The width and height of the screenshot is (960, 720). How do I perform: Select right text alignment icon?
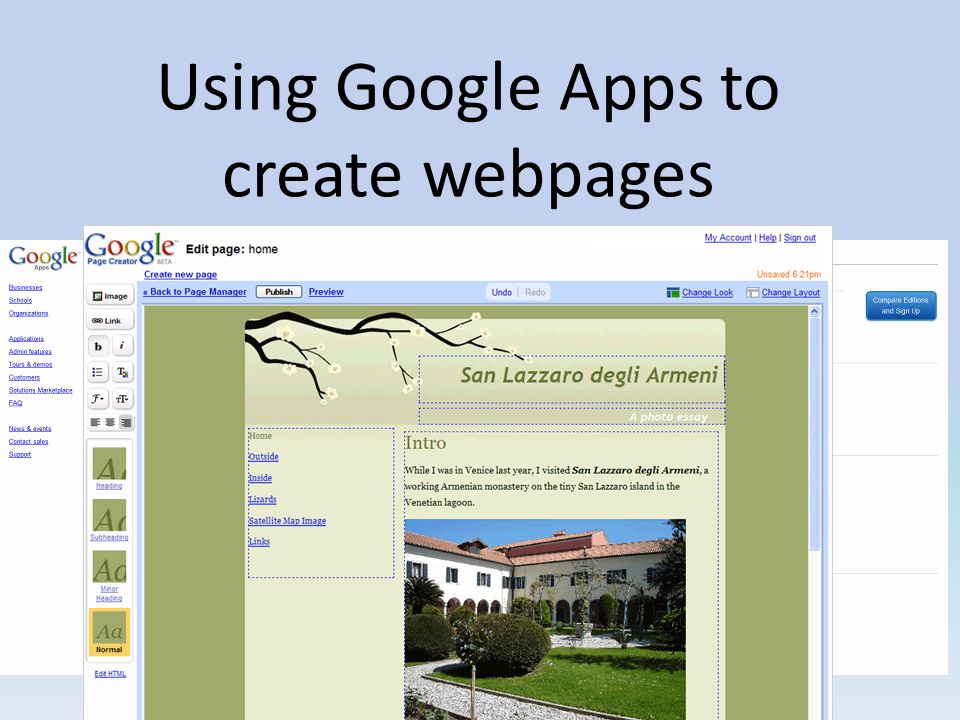[x=126, y=422]
